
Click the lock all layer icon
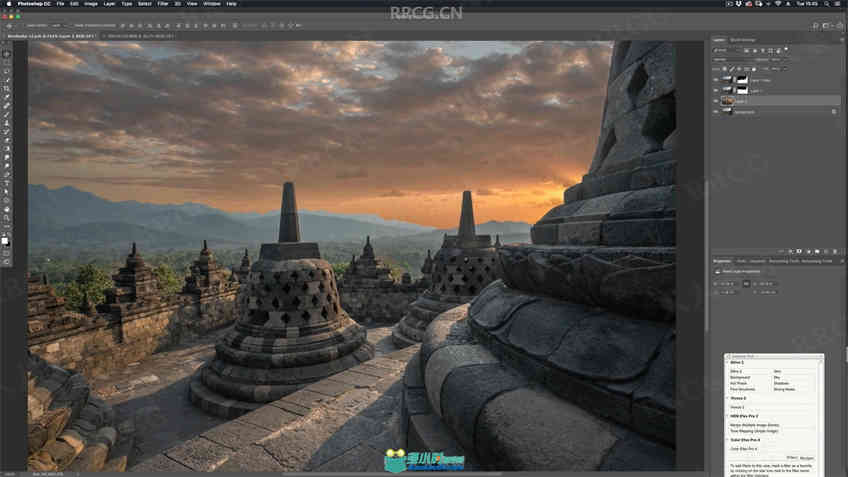point(754,69)
